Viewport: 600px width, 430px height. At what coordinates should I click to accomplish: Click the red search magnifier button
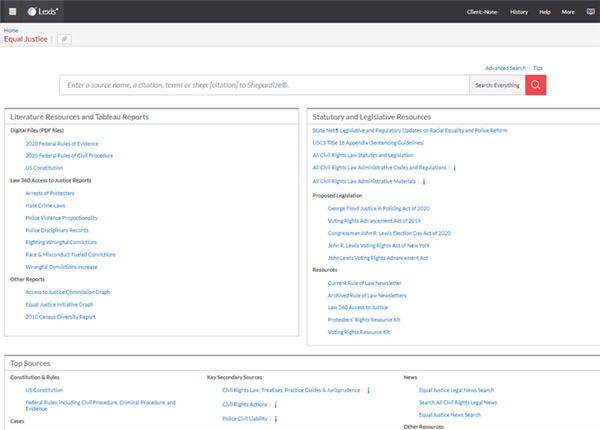click(535, 85)
